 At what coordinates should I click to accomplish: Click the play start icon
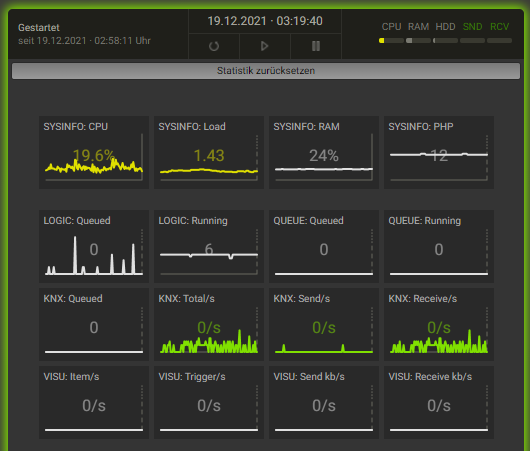265,46
